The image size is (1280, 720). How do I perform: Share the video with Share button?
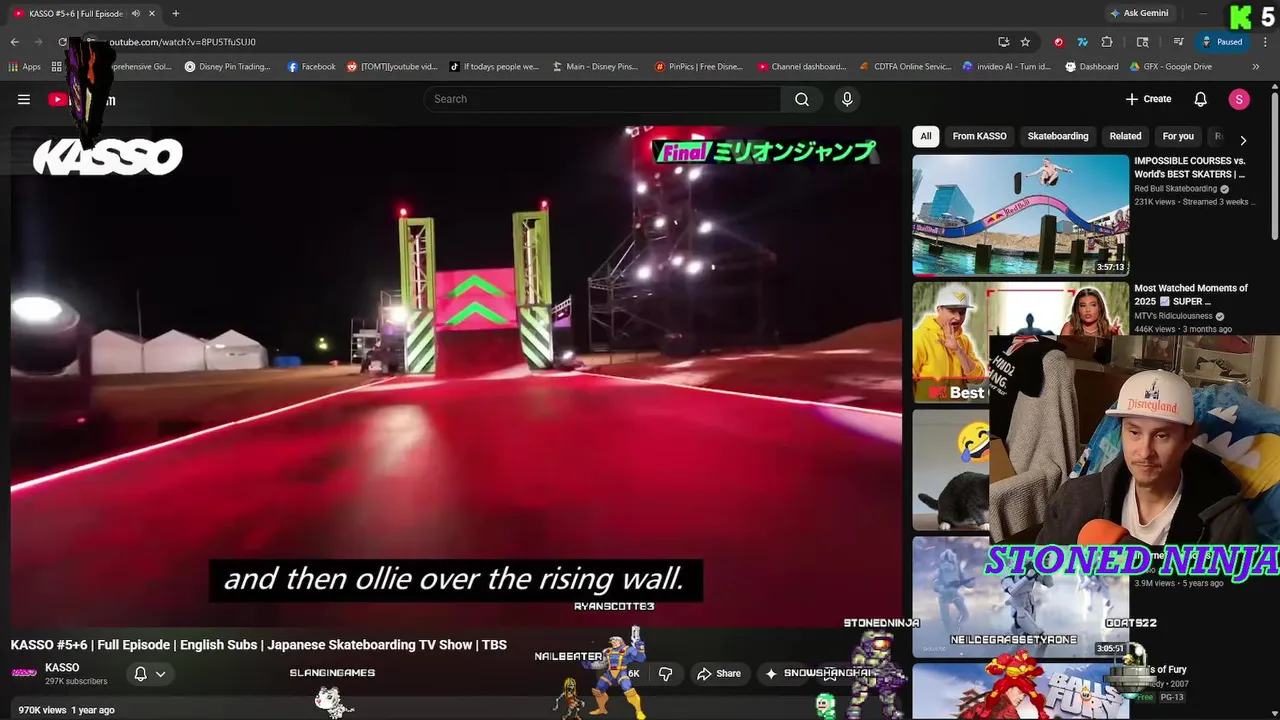tap(719, 674)
